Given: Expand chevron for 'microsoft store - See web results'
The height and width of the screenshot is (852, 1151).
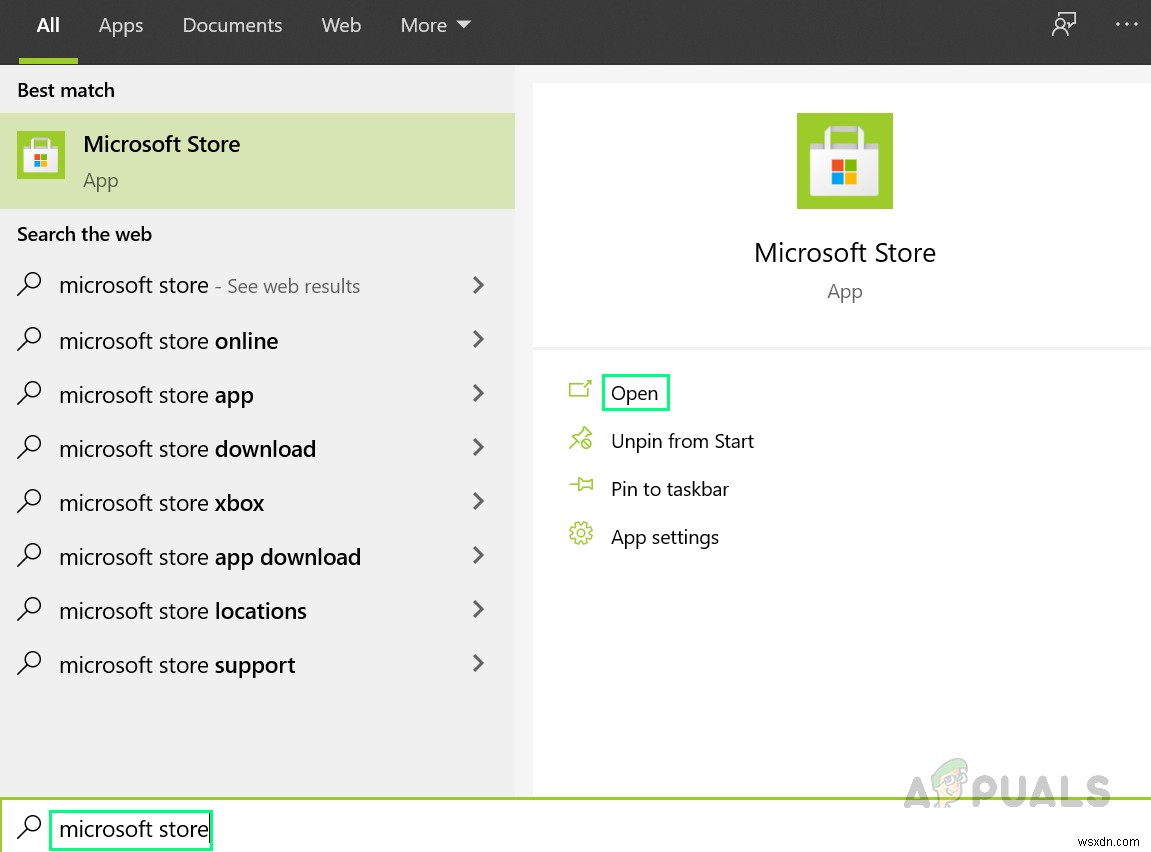Looking at the screenshot, I should pos(479,285).
